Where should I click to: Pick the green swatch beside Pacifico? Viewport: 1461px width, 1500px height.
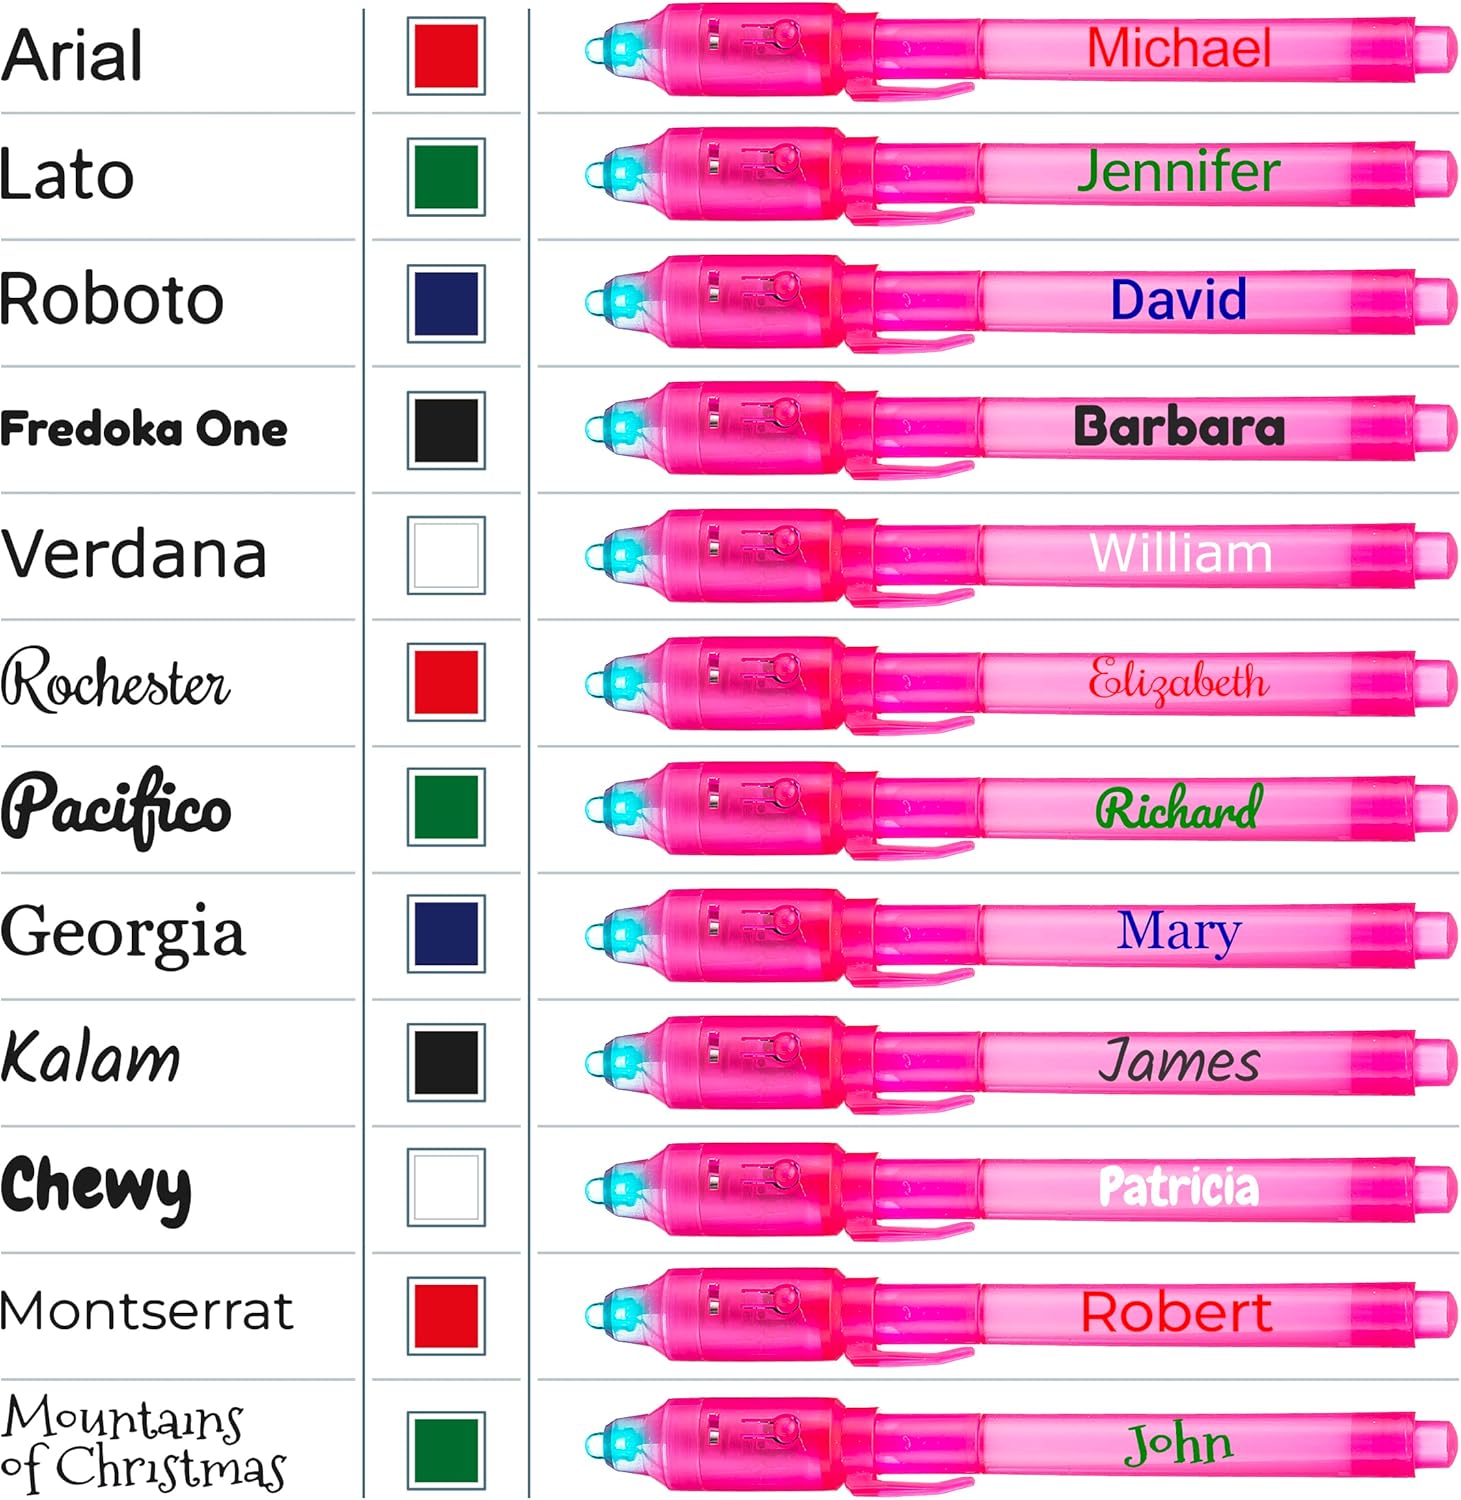click(x=446, y=807)
